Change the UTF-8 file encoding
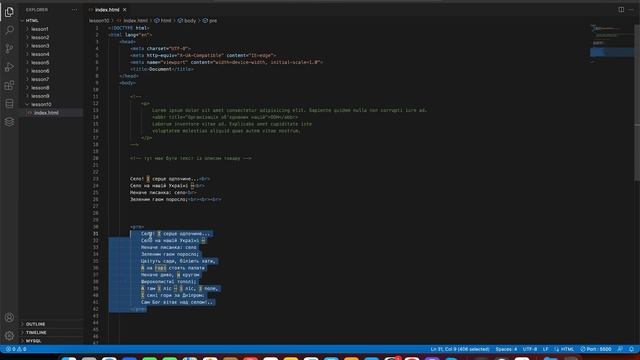The height and width of the screenshot is (360, 640). 530,349
